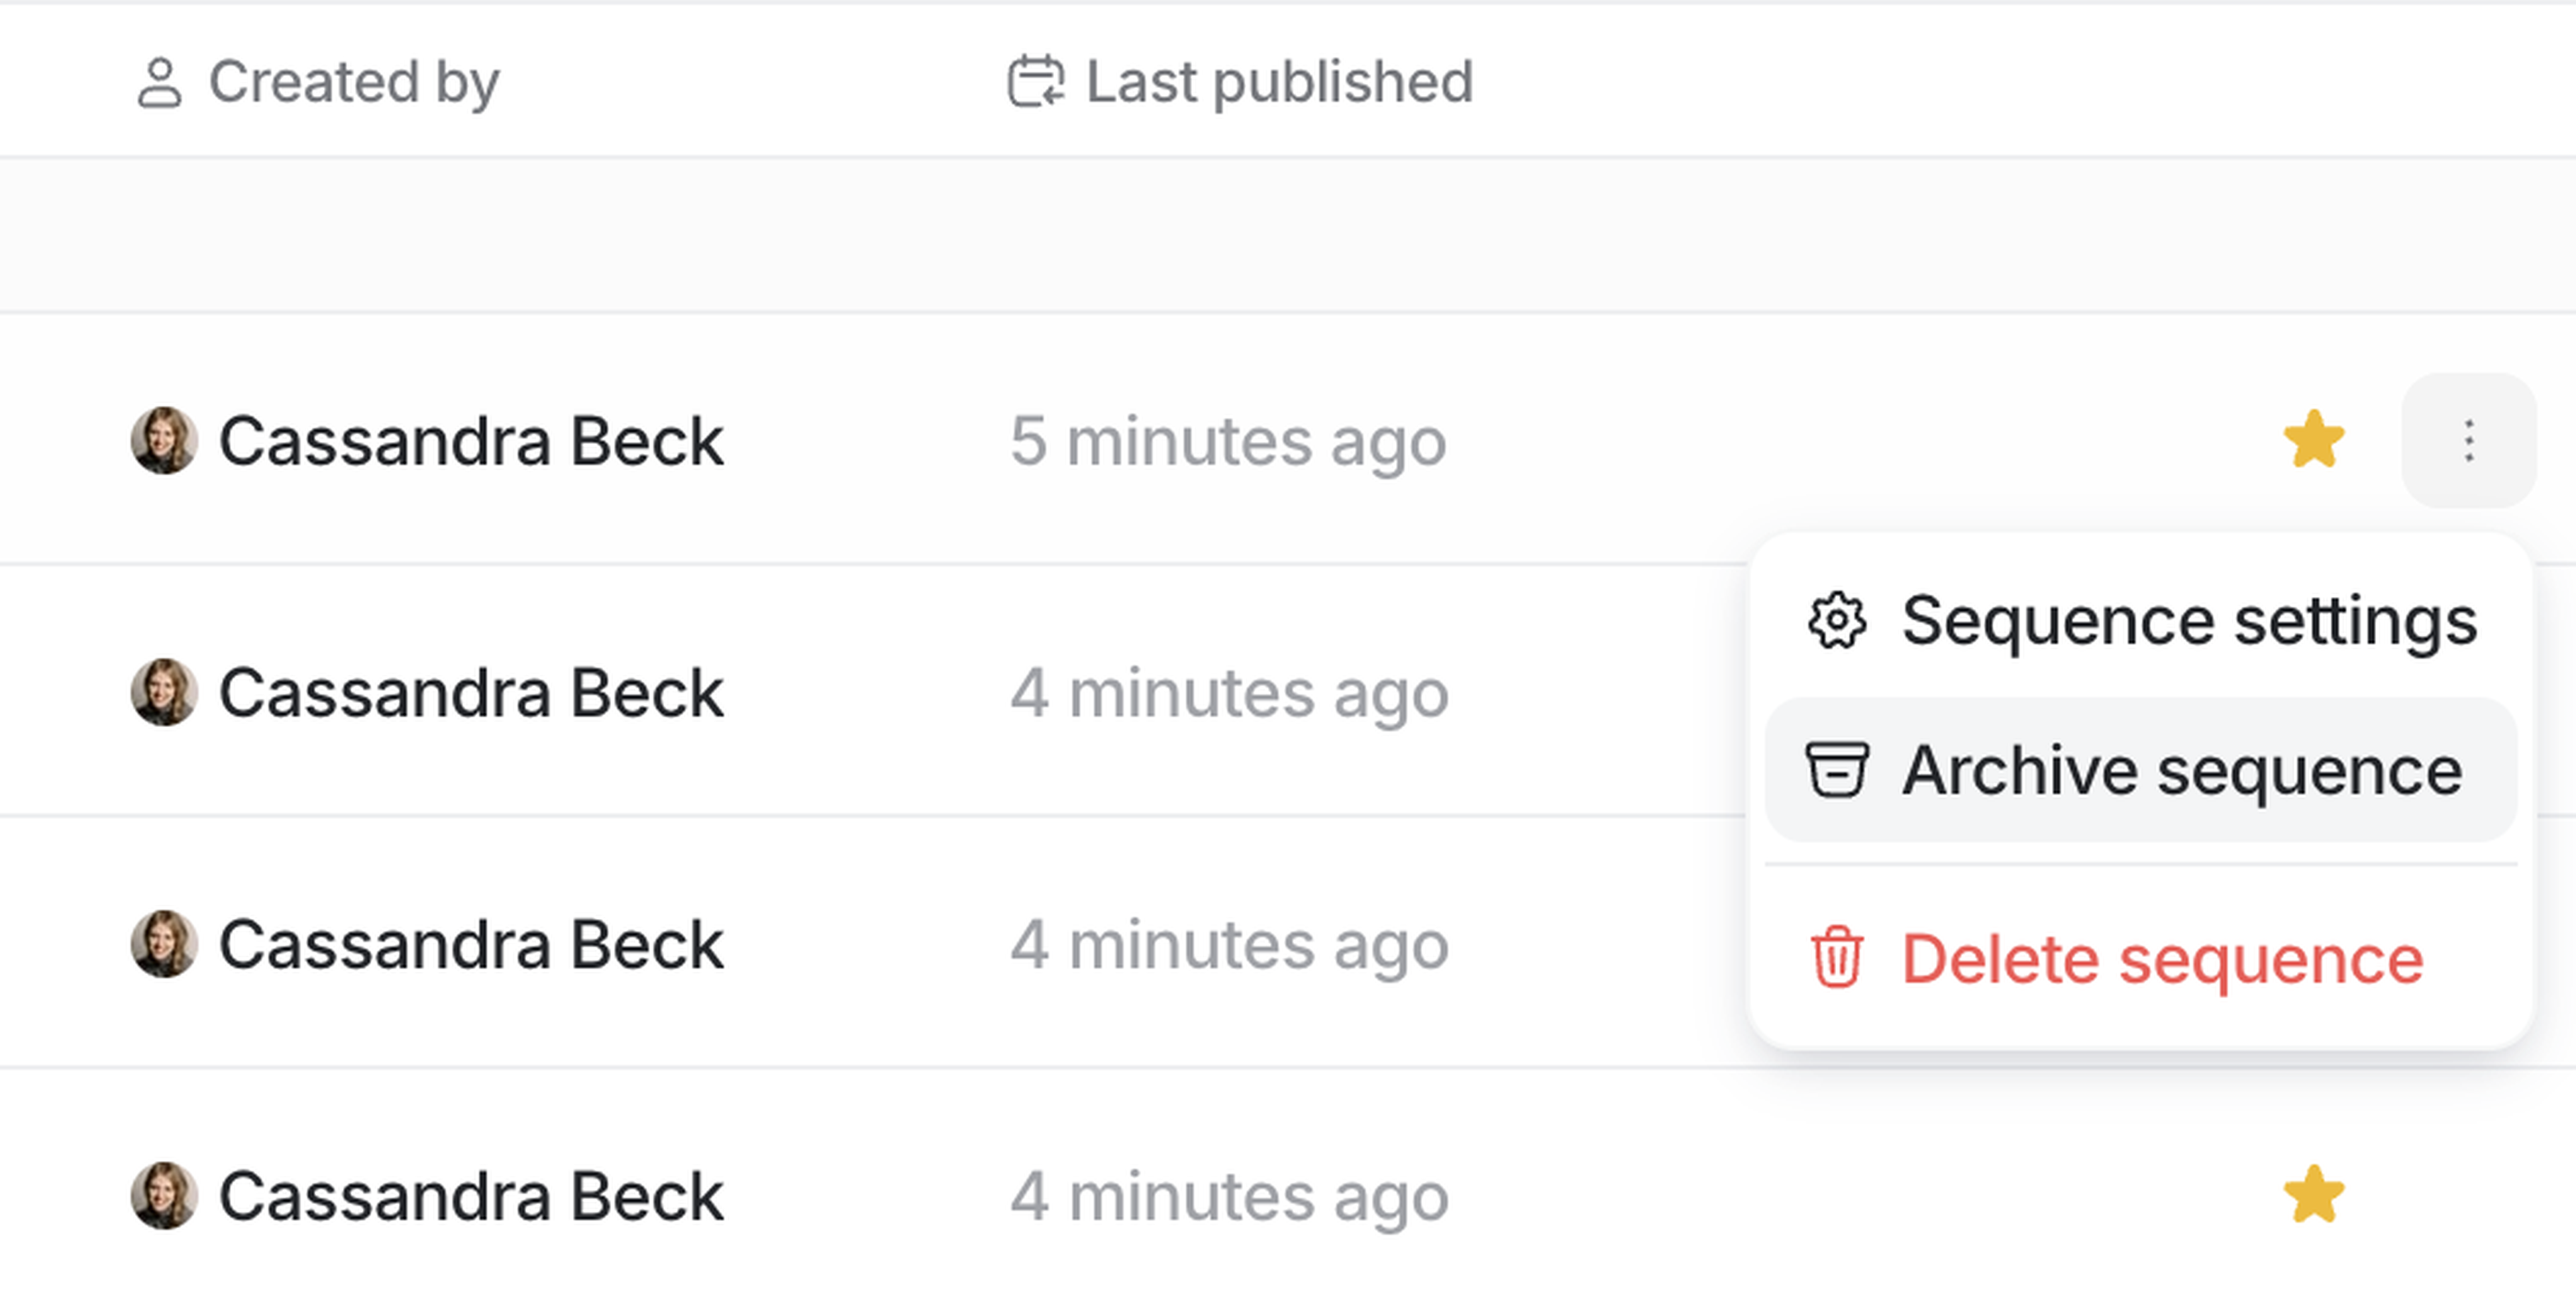Click the calendar icon beside Last published
This screenshot has height=1312, width=2576.
pyautogui.click(x=1035, y=82)
